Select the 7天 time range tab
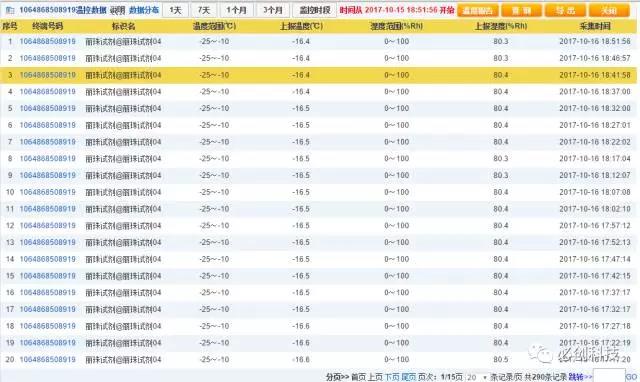 [x=204, y=10]
